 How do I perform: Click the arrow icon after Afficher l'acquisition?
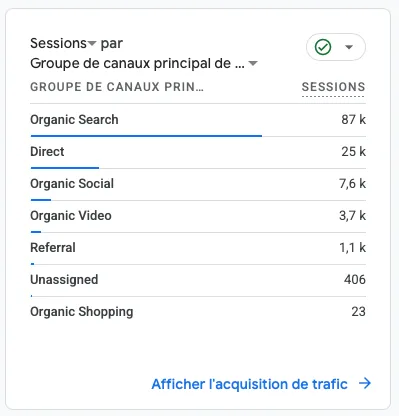point(365,383)
